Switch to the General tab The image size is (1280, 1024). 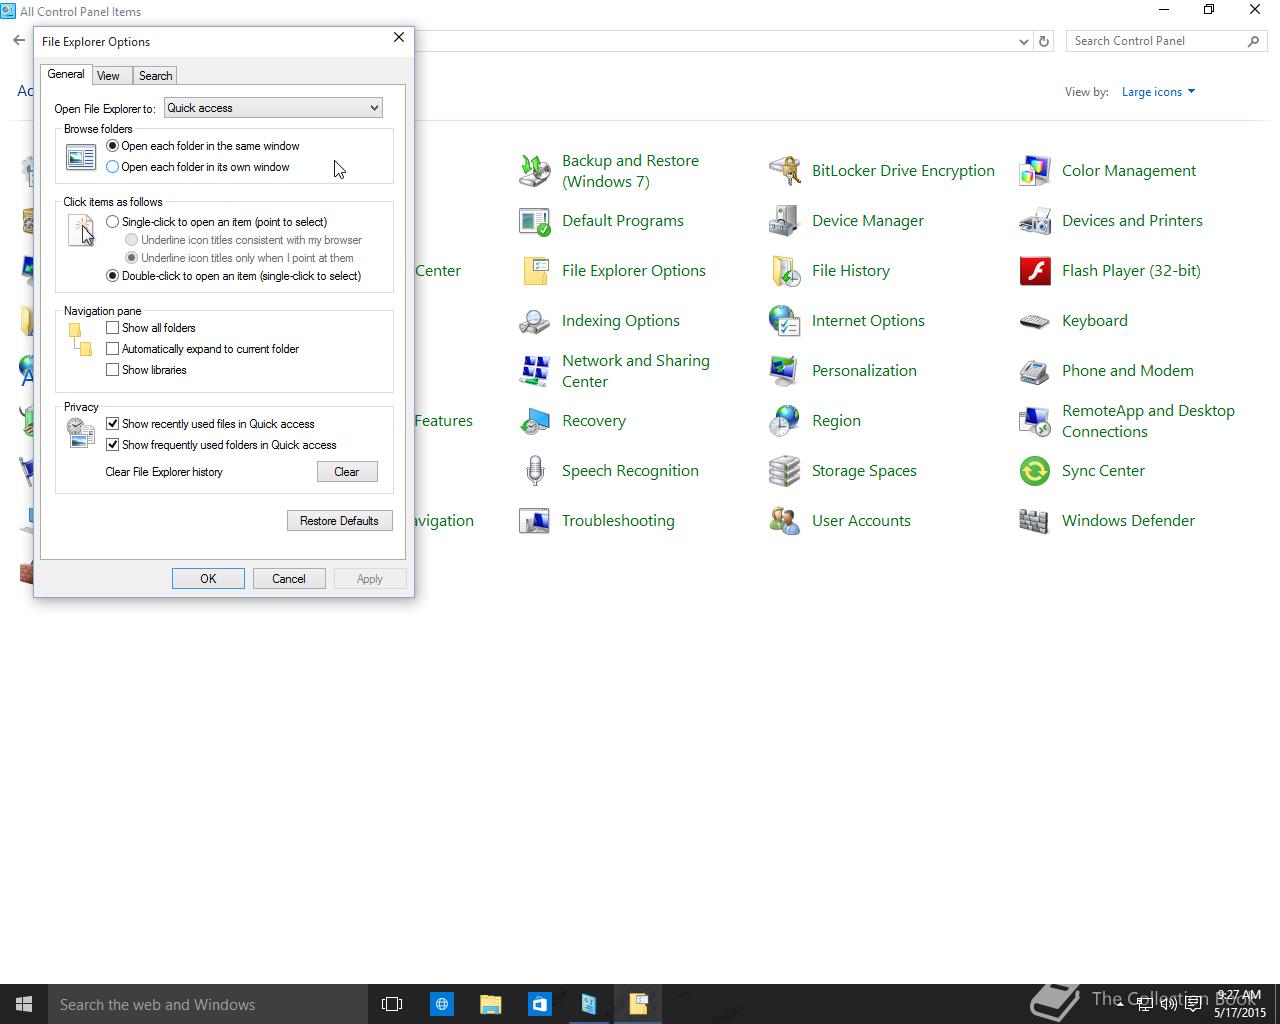66,74
